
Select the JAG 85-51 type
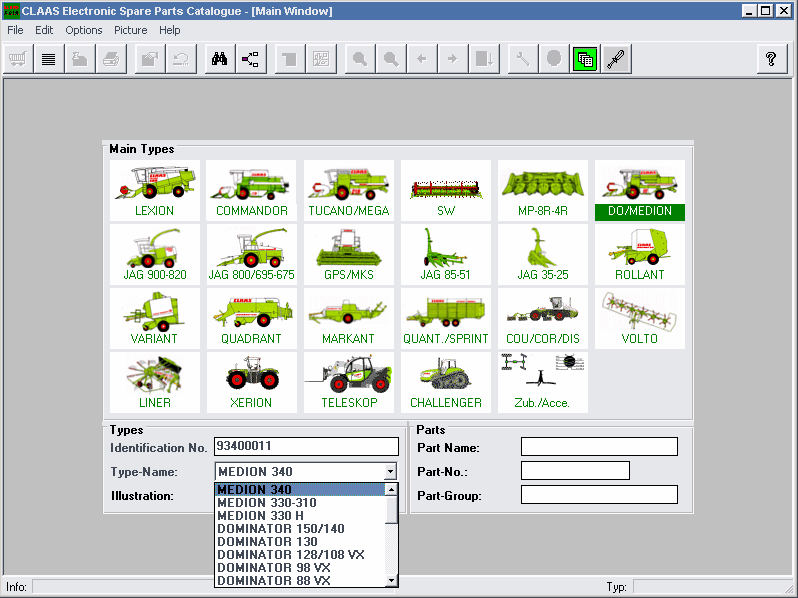pos(446,254)
